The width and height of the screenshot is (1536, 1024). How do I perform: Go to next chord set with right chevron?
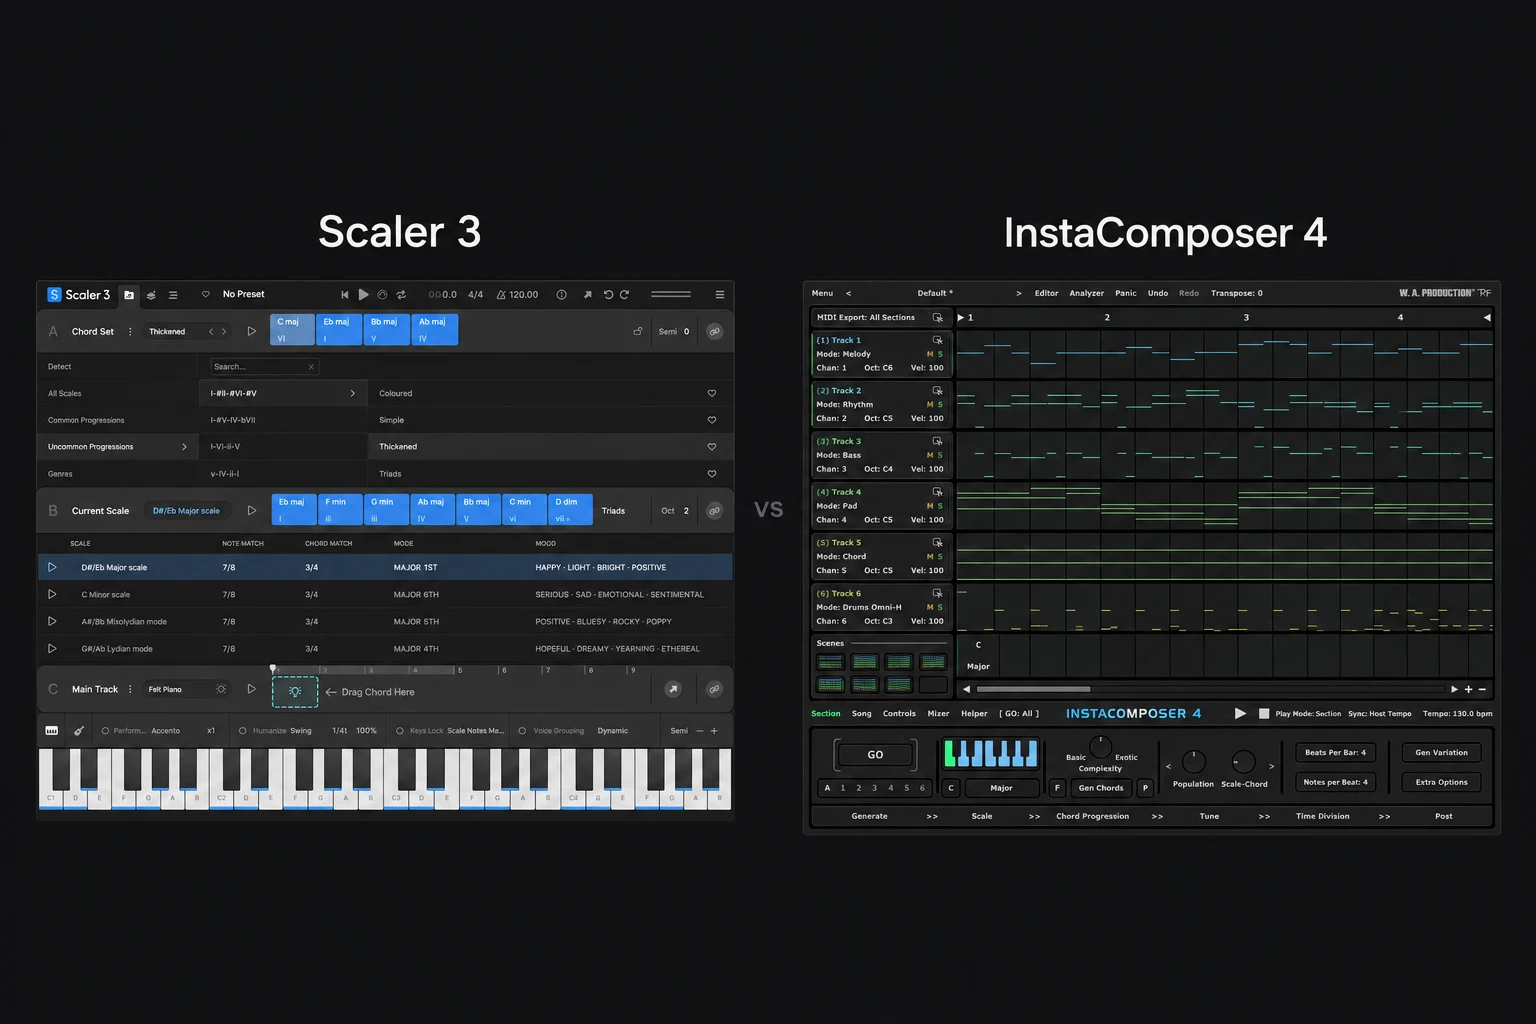click(224, 331)
